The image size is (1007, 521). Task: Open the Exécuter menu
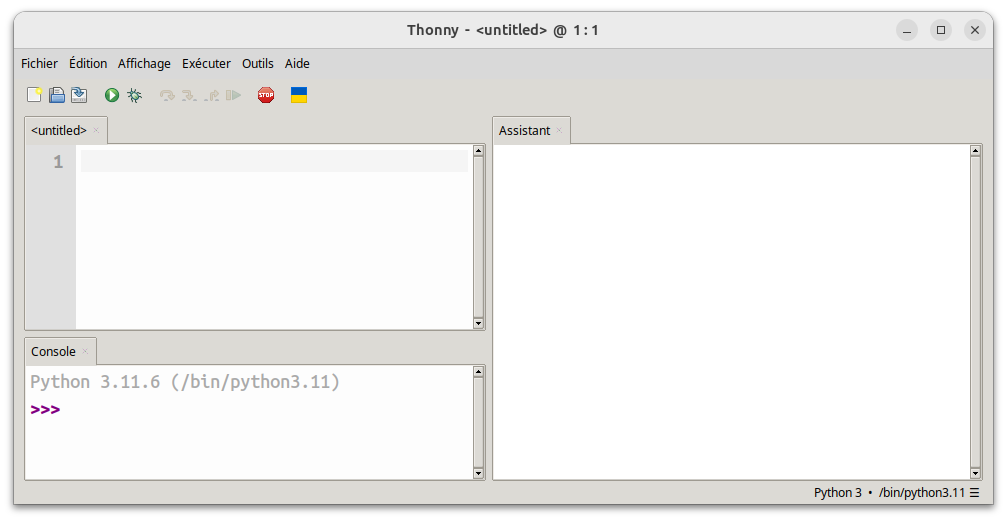tap(206, 63)
